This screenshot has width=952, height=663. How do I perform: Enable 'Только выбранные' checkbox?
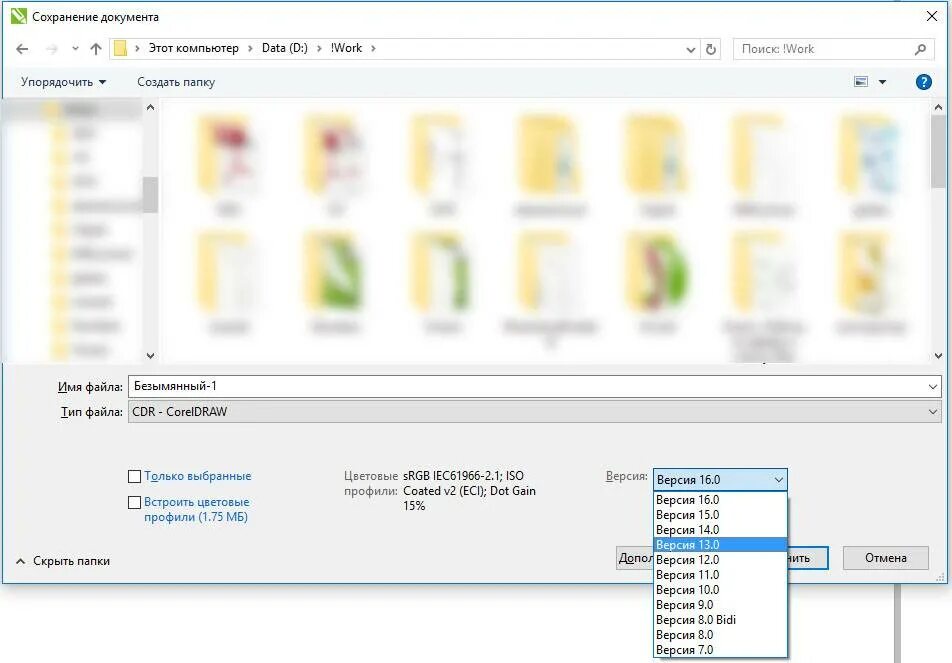click(135, 476)
